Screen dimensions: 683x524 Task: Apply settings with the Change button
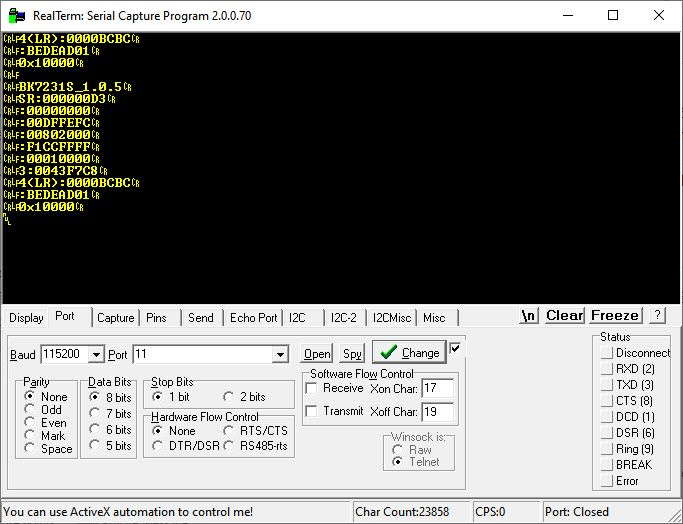(x=409, y=352)
